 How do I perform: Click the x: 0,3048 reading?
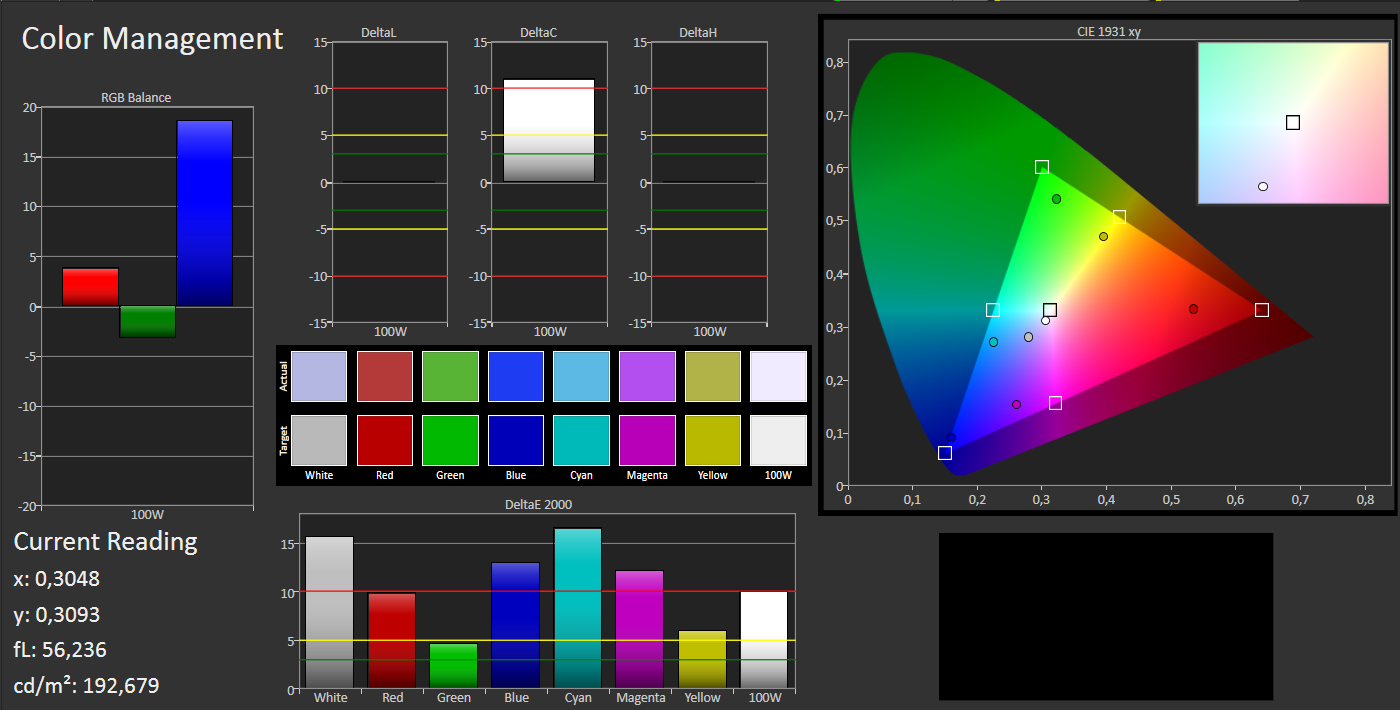click(57, 579)
